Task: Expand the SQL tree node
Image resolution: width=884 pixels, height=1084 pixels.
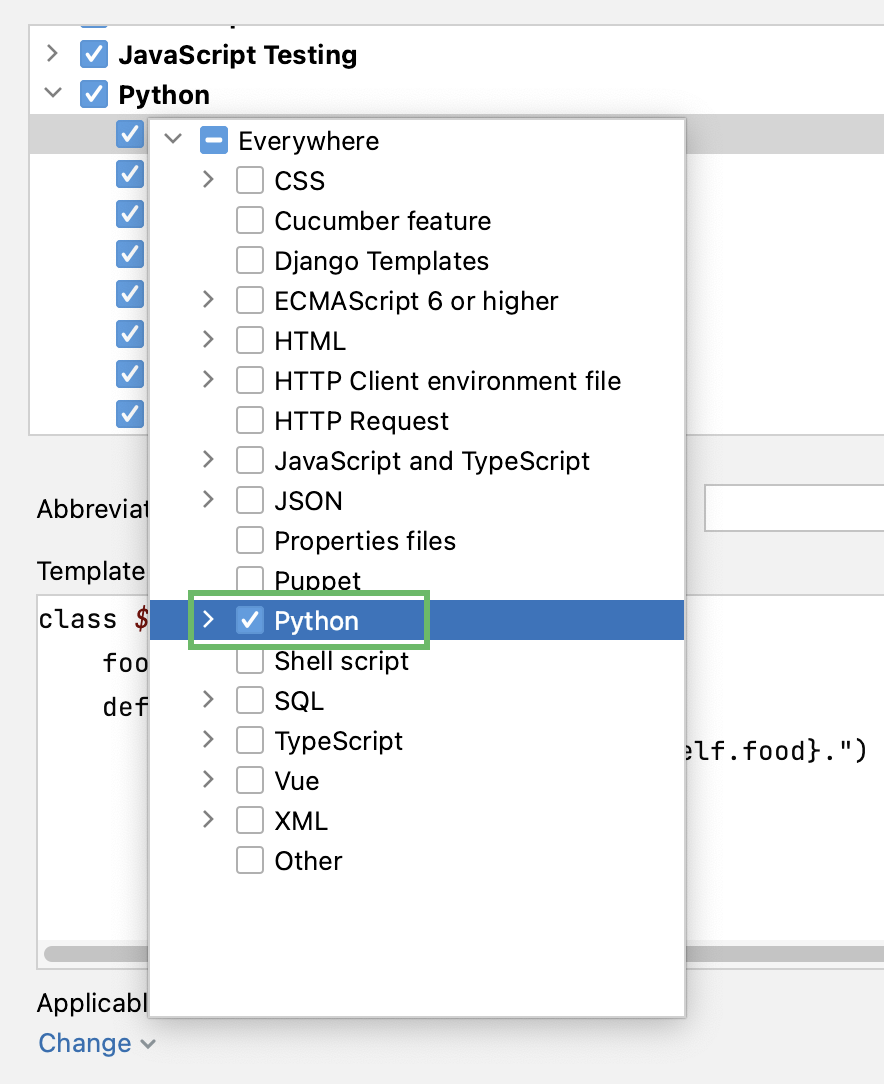Action: pos(208,700)
